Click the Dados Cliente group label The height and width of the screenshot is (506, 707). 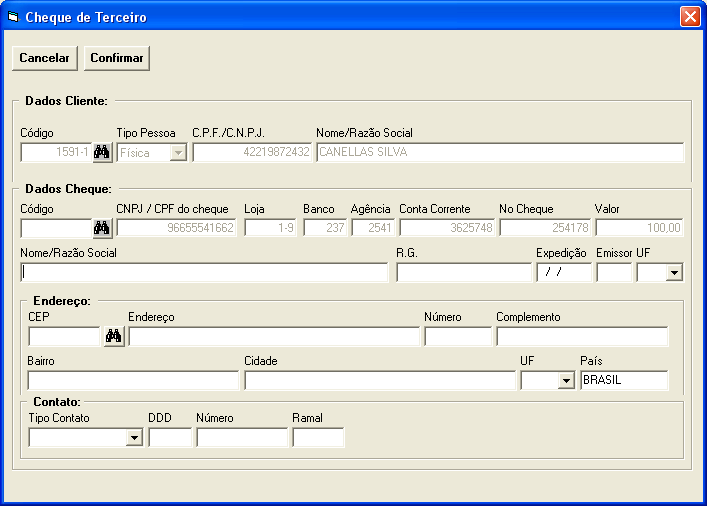click(66, 101)
